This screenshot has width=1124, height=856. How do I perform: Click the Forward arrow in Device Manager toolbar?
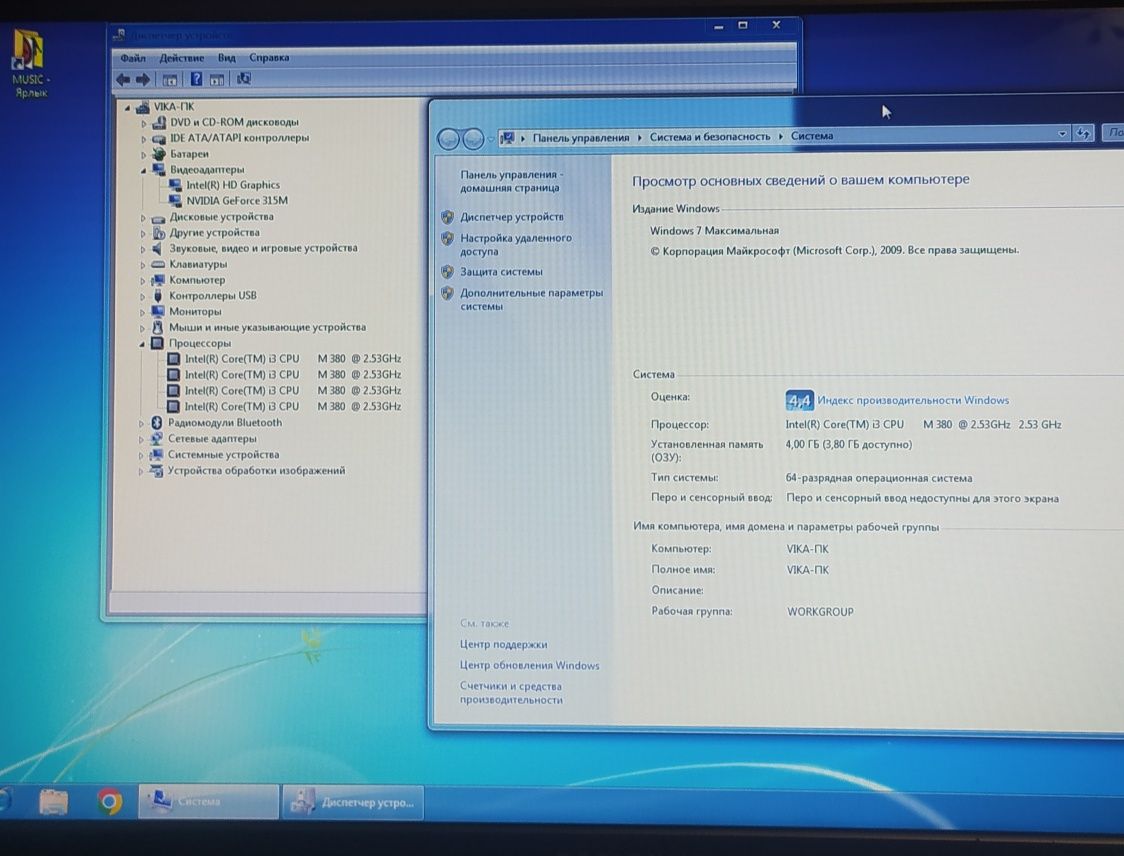pyautogui.click(x=143, y=80)
